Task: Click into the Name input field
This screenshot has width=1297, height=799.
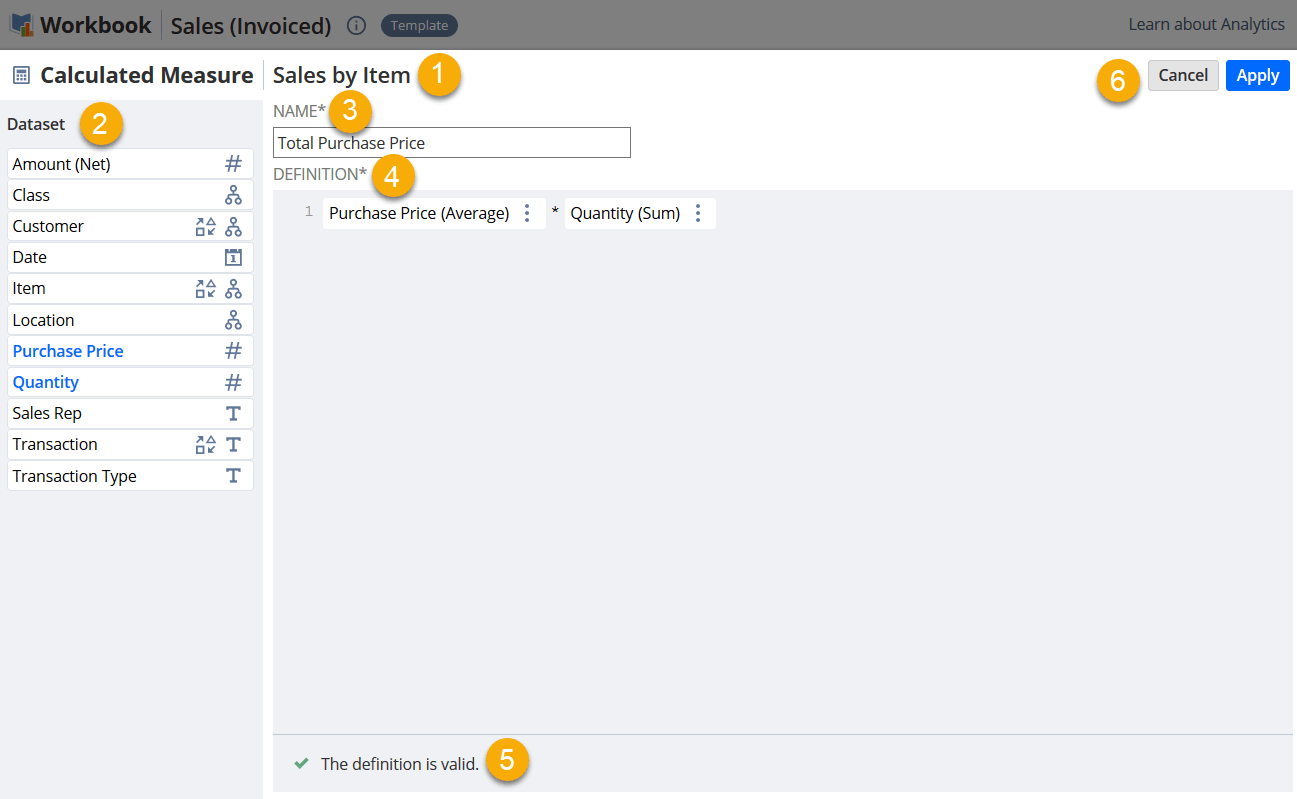Action: [452, 143]
